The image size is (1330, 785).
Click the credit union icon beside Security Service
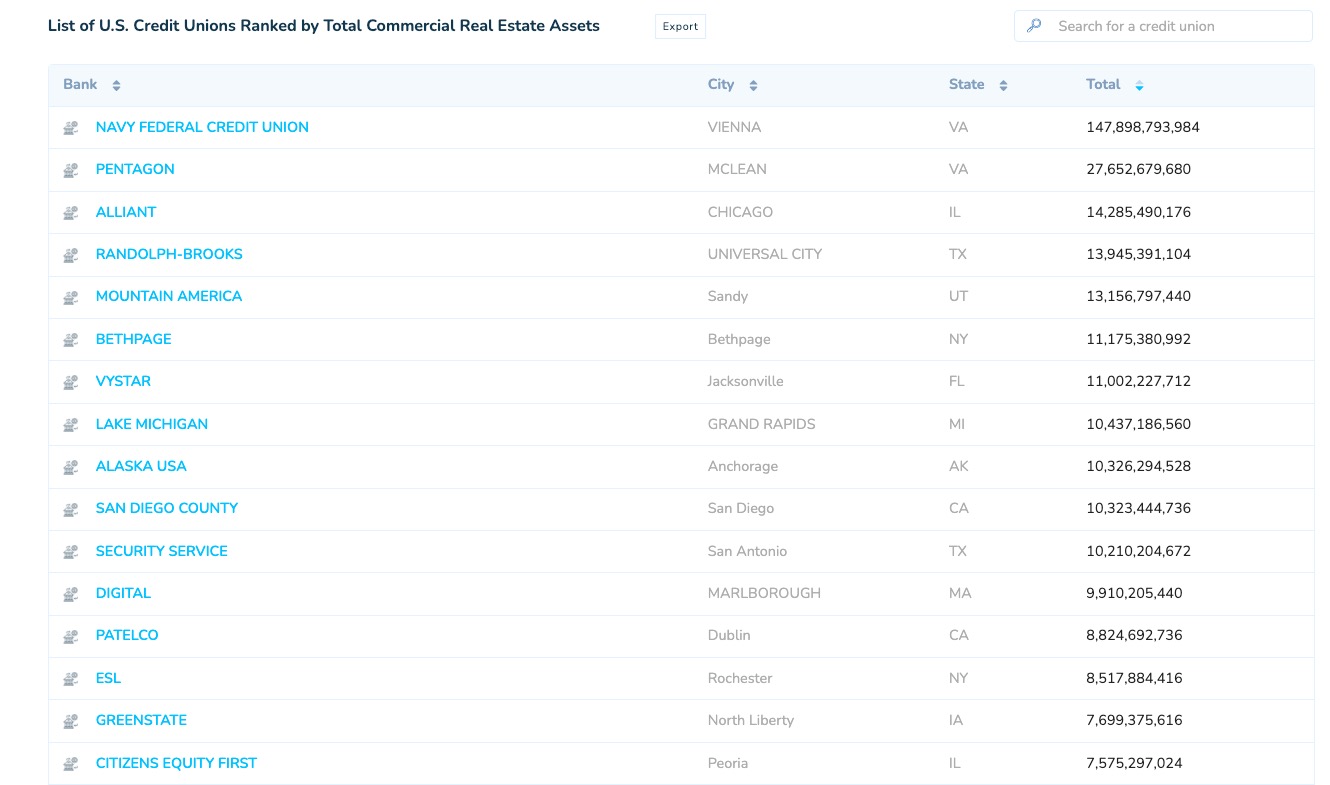pyautogui.click(x=71, y=552)
